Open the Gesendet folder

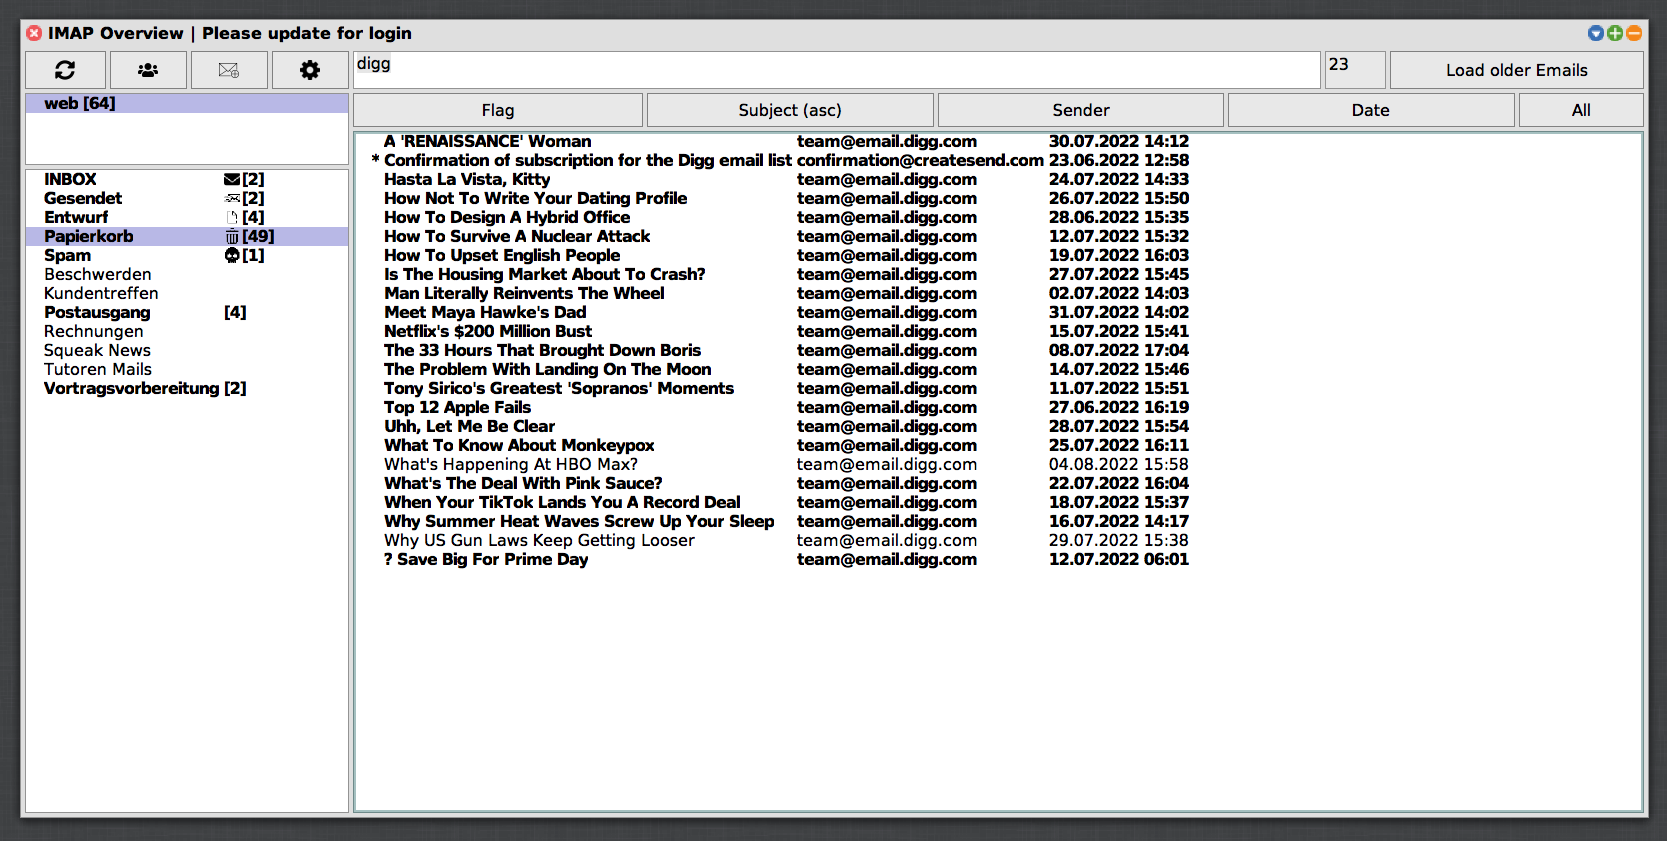tap(187, 198)
